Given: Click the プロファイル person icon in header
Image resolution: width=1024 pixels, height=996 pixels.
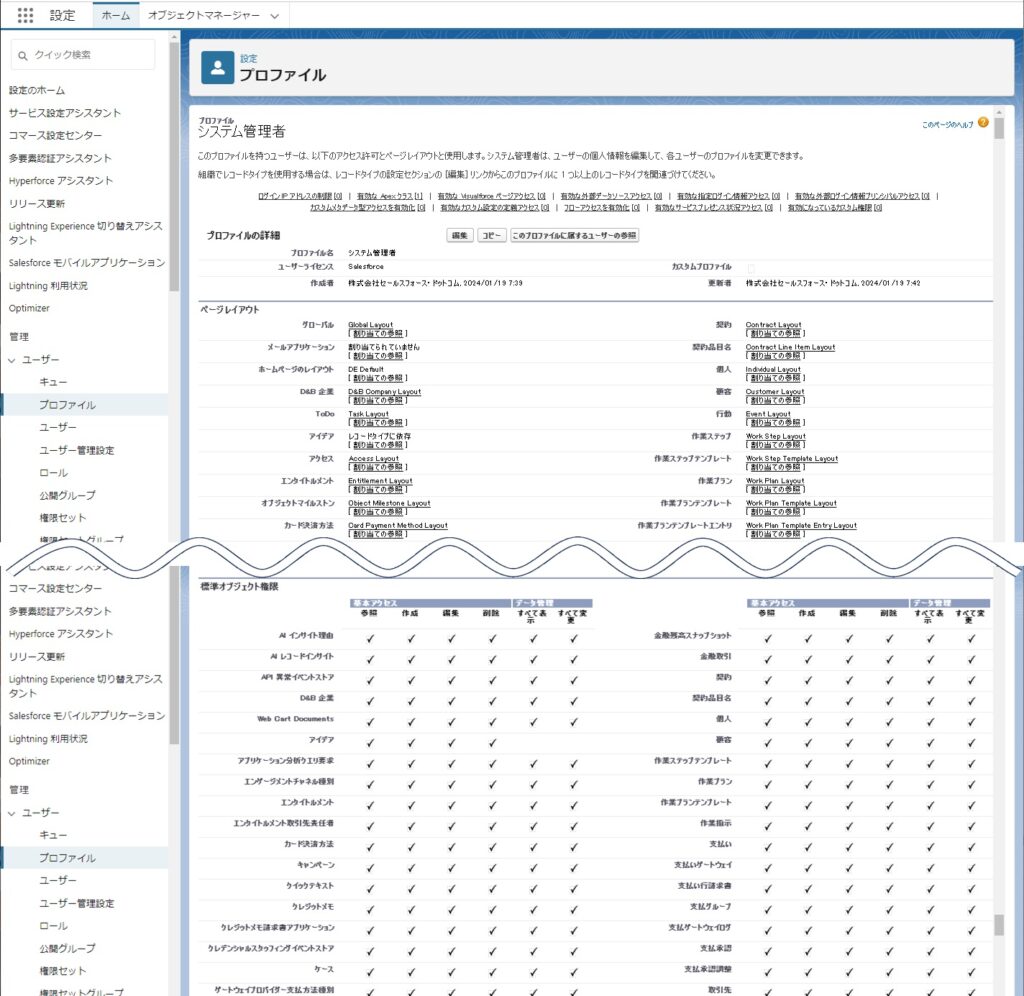Looking at the screenshot, I should tap(217, 67).
